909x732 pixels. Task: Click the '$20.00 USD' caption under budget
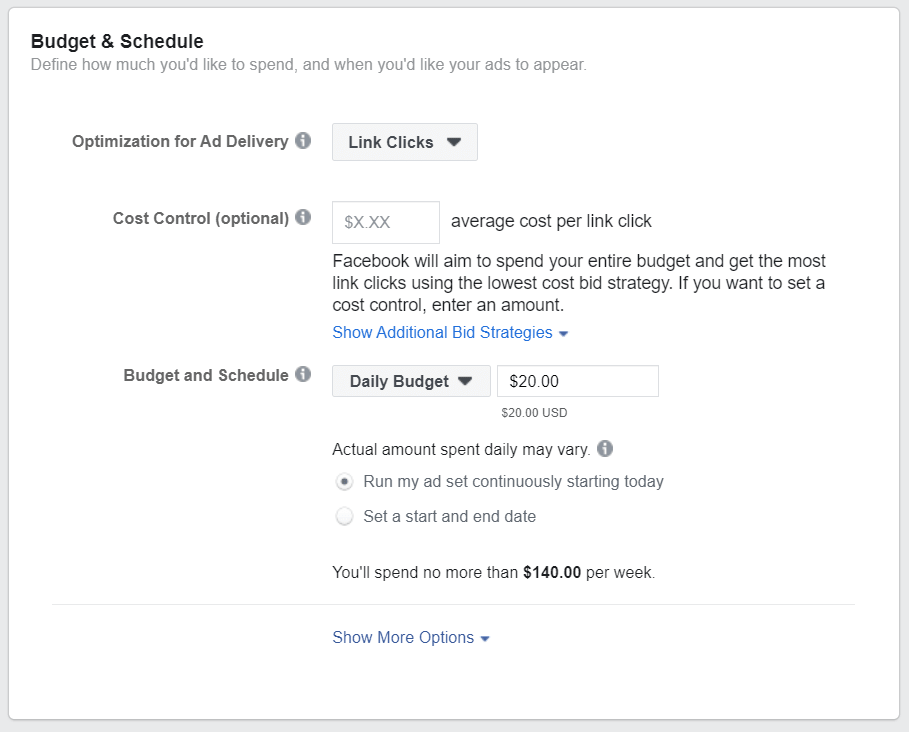(534, 412)
